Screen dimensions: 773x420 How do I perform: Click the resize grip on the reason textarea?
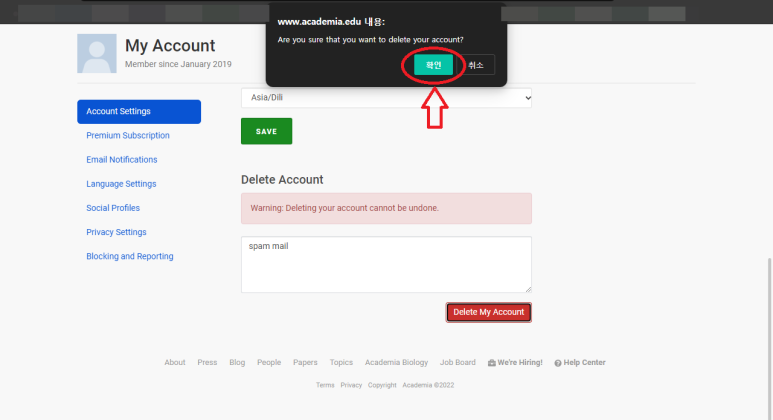coord(528,289)
